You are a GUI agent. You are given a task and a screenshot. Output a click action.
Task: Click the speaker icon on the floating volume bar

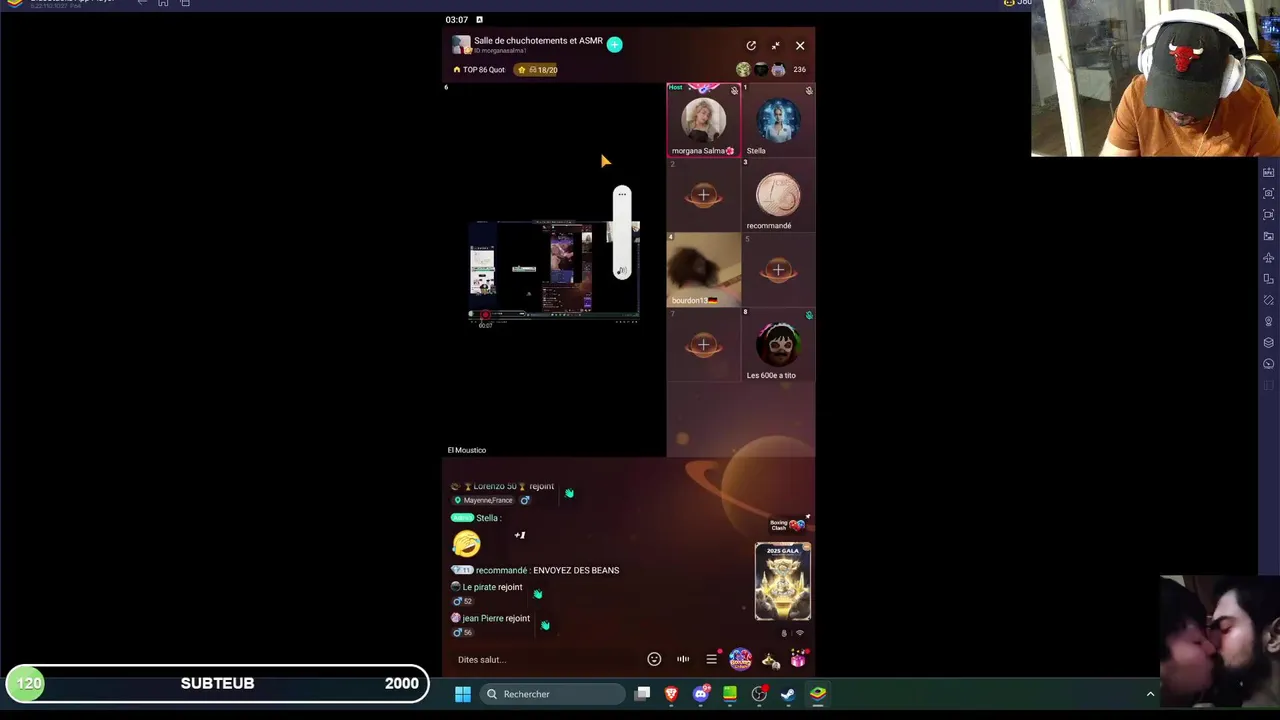[622, 271]
